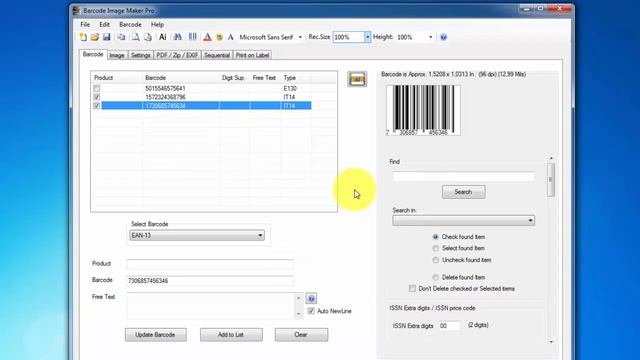Click the Search button

pos(463,192)
